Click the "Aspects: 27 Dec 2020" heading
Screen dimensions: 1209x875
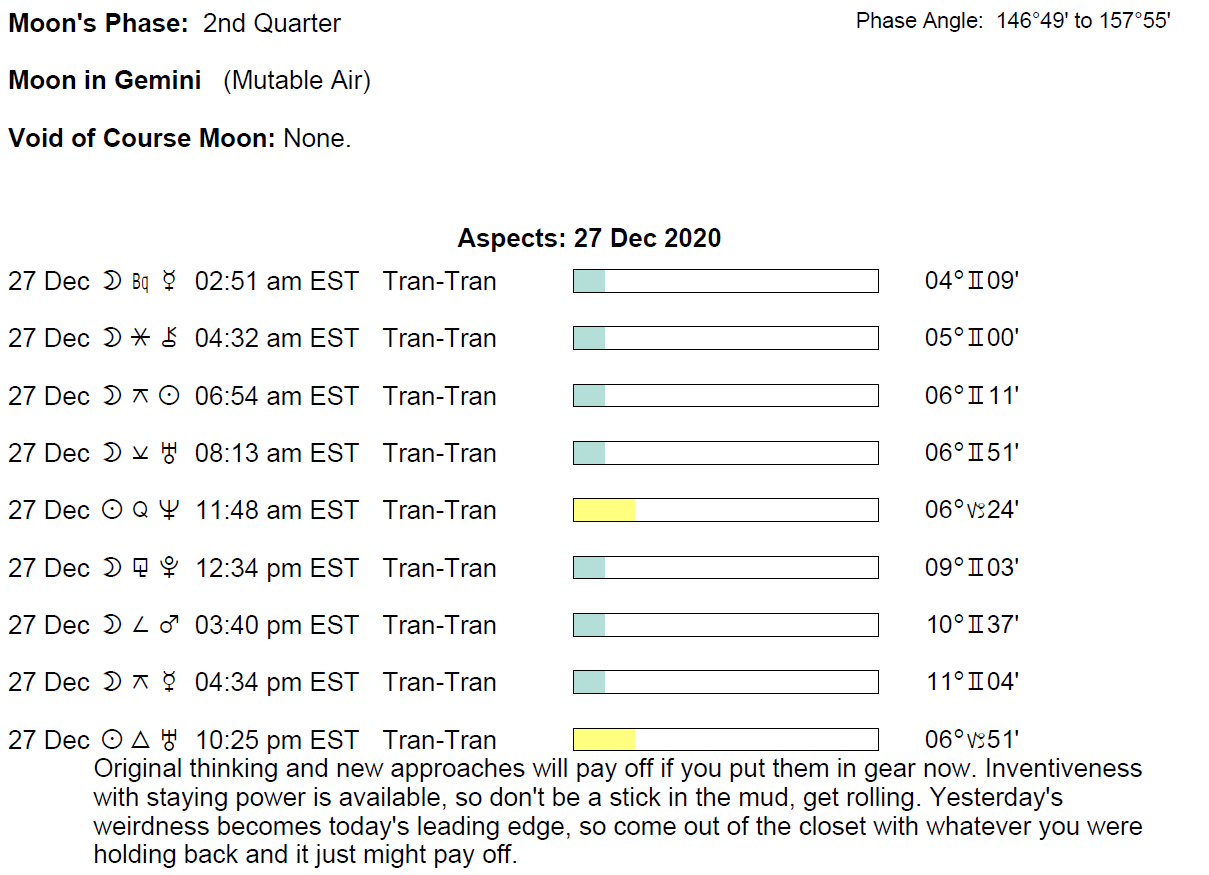click(589, 239)
